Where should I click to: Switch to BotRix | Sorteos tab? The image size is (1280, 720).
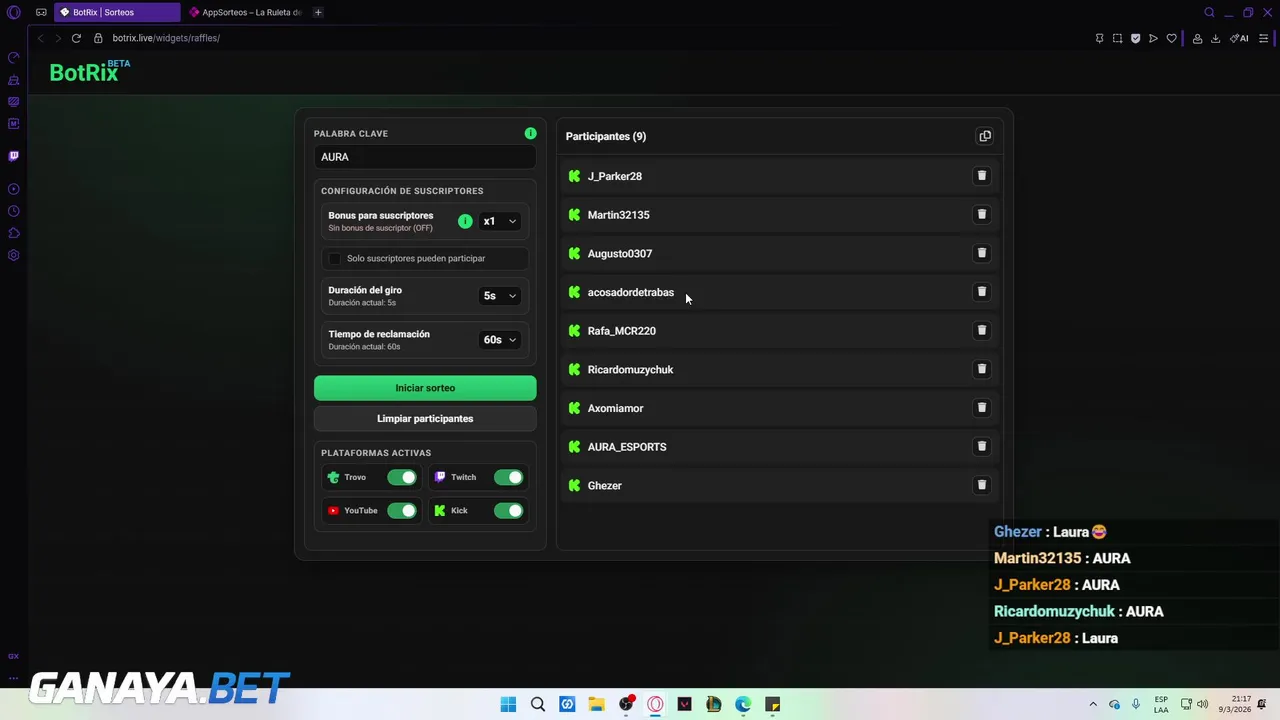[x=117, y=12]
